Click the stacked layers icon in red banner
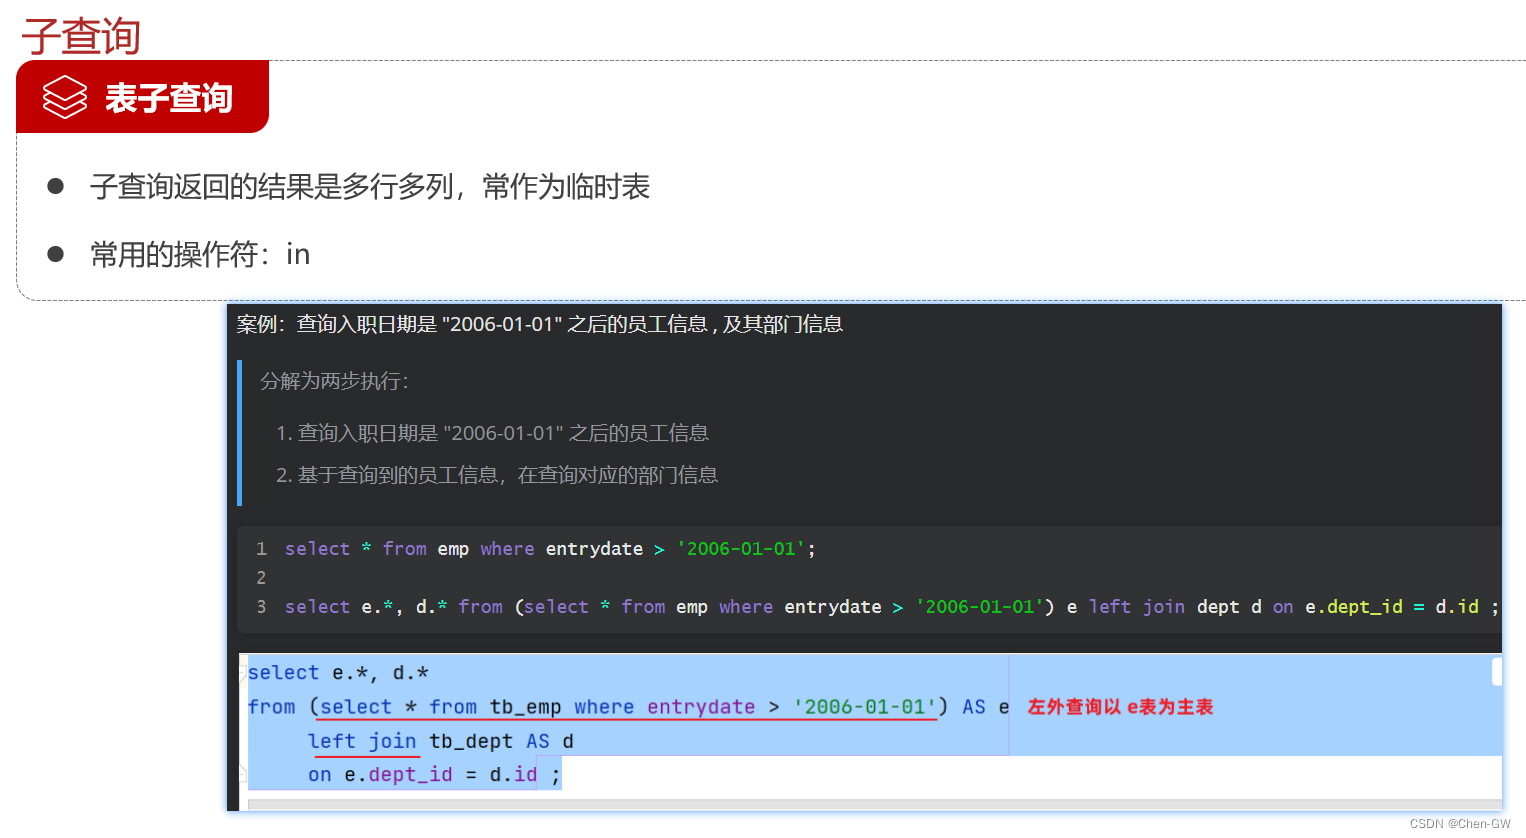Image resolution: width=1526 pixels, height=838 pixels. click(x=65, y=97)
